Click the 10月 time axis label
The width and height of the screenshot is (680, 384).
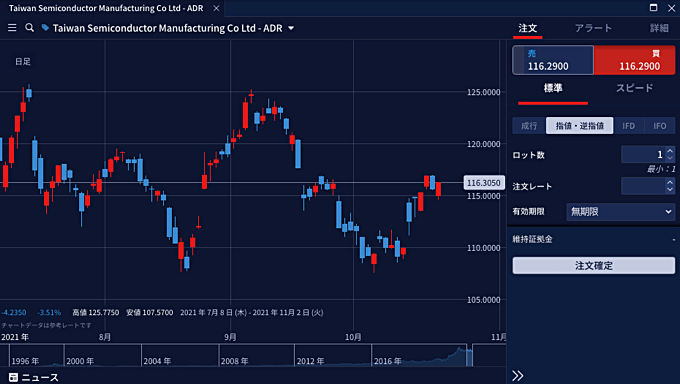click(x=353, y=337)
